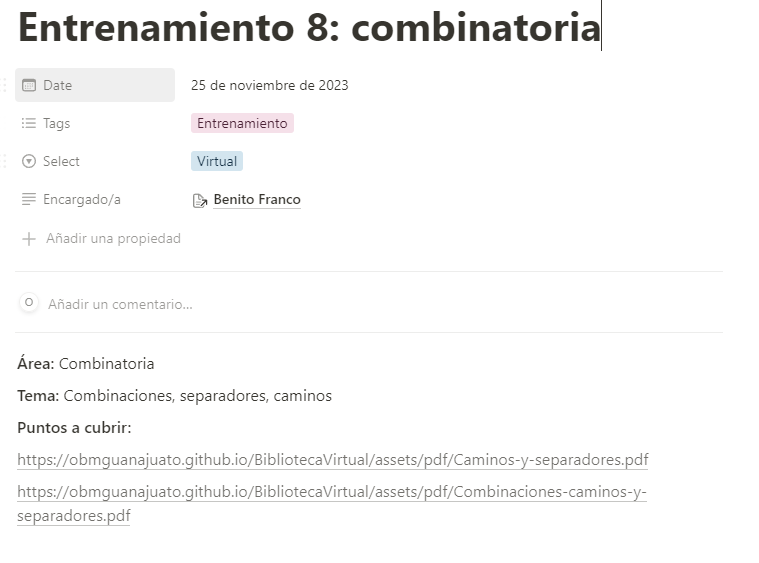
Task: Click the list icon beside Tags
Action: click(29, 123)
